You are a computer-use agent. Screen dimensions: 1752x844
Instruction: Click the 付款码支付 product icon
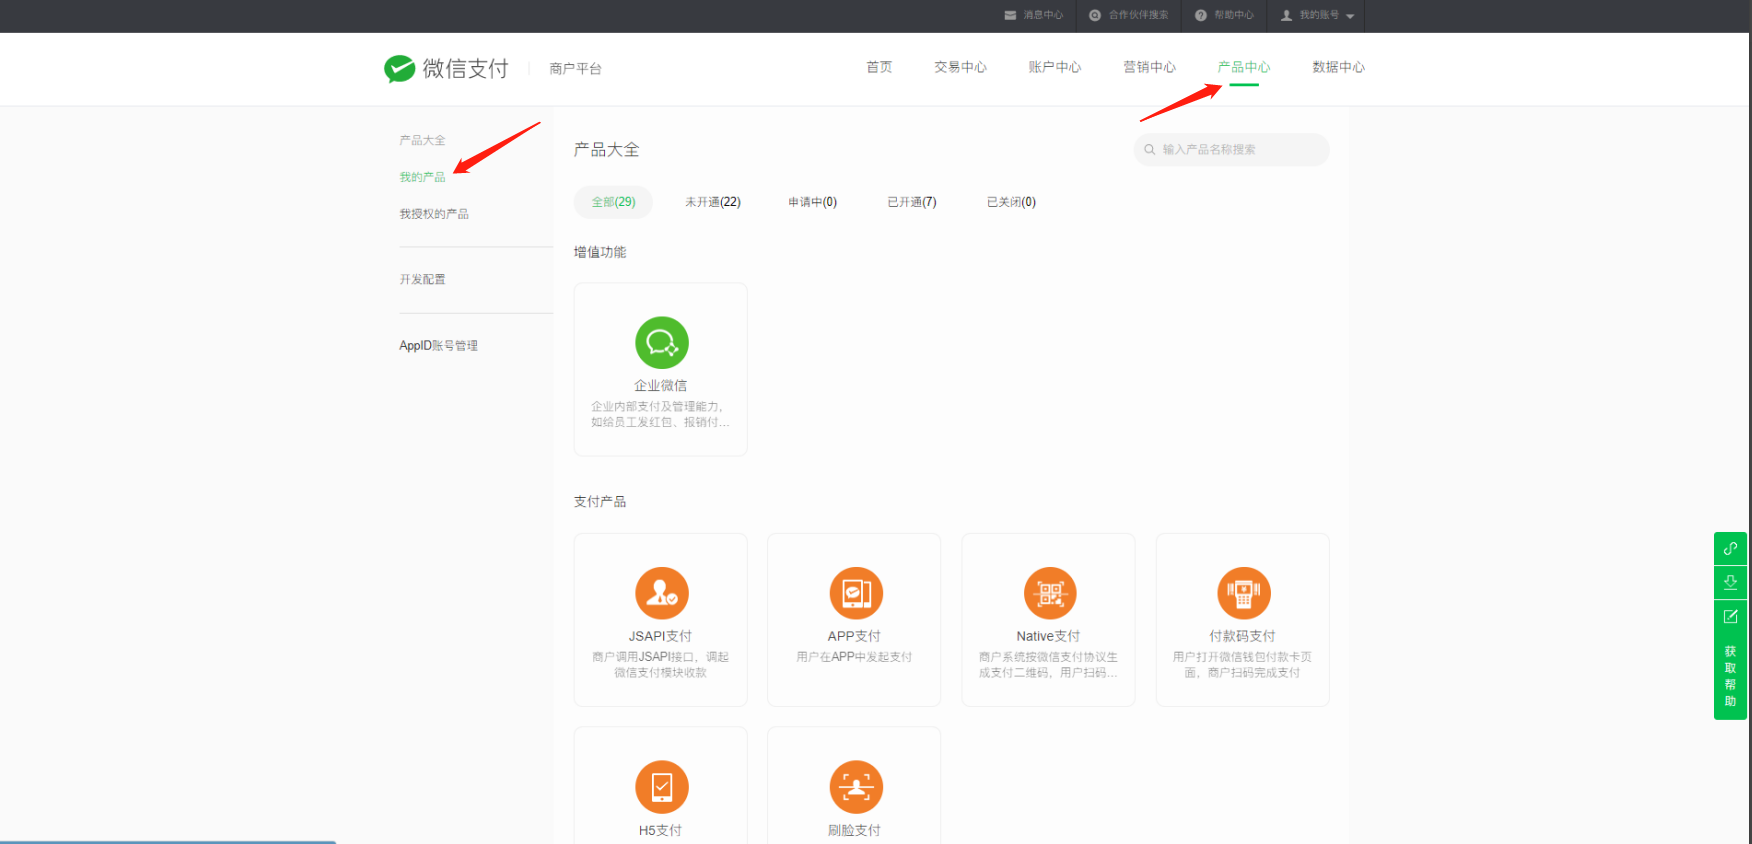click(1243, 593)
